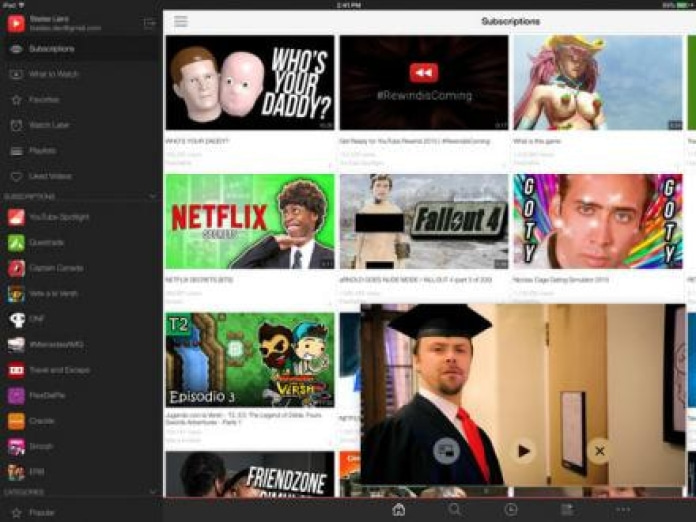Open Popular category with star icon
This screenshot has height=522, width=696.
pyautogui.click(x=81, y=513)
